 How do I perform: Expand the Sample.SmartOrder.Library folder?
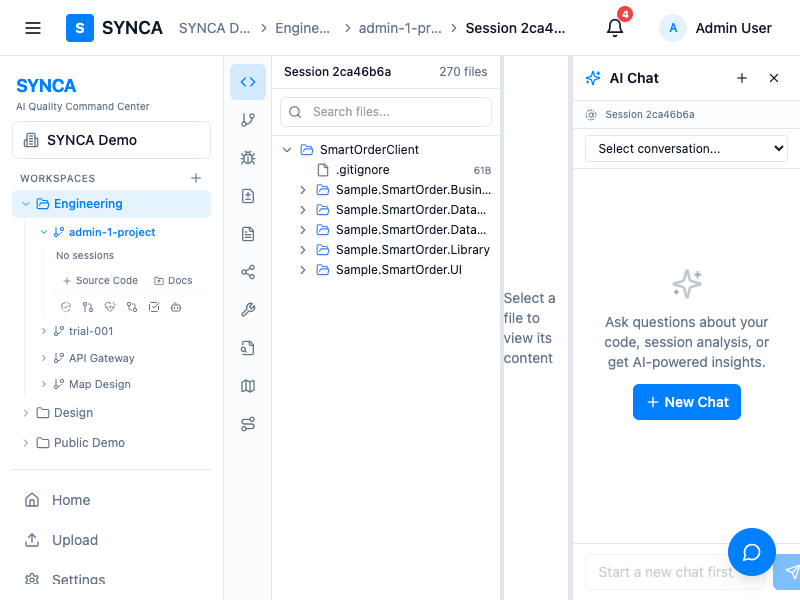coord(303,250)
